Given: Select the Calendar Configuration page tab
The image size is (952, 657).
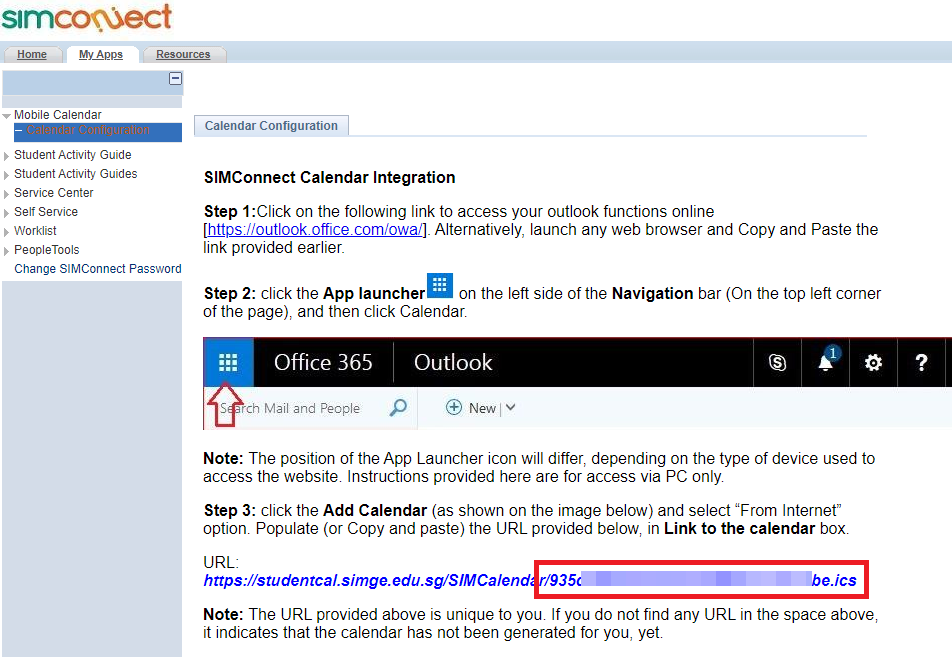Looking at the screenshot, I should [x=271, y=126].
